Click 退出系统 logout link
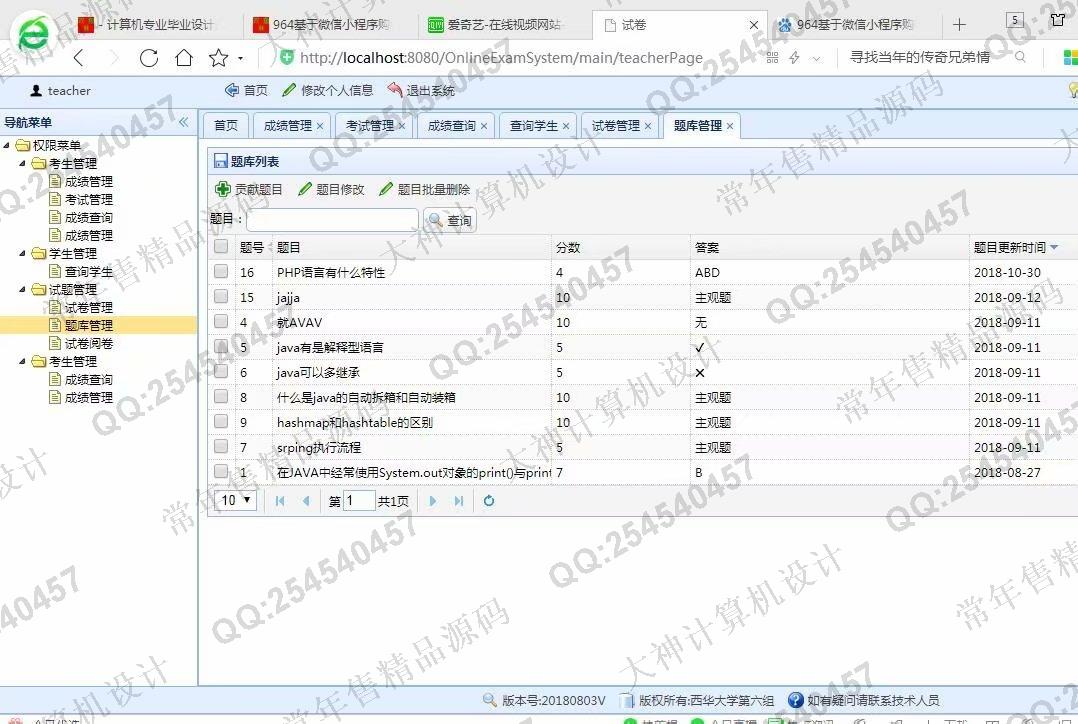 tap(421, 91)
